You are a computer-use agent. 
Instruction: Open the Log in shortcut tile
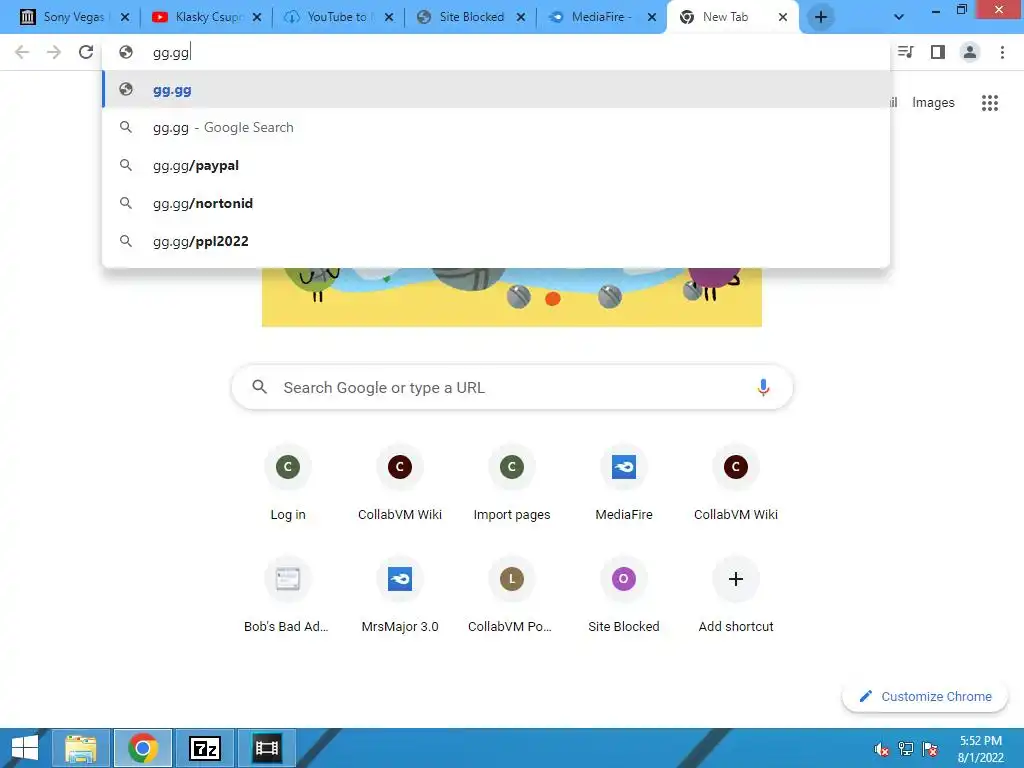tap(288, 483)
